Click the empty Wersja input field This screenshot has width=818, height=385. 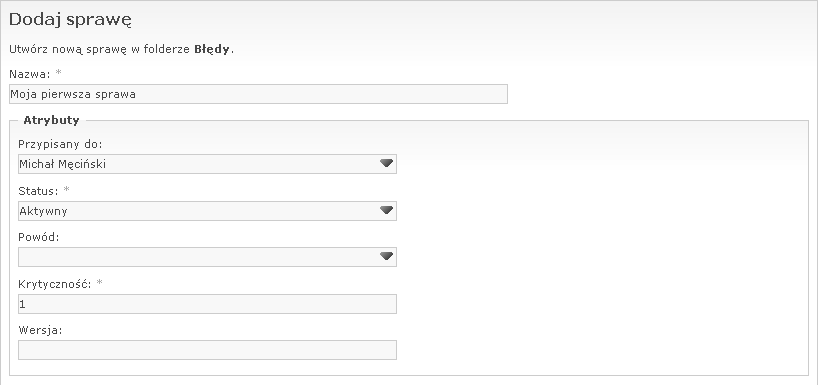(207, 350)
